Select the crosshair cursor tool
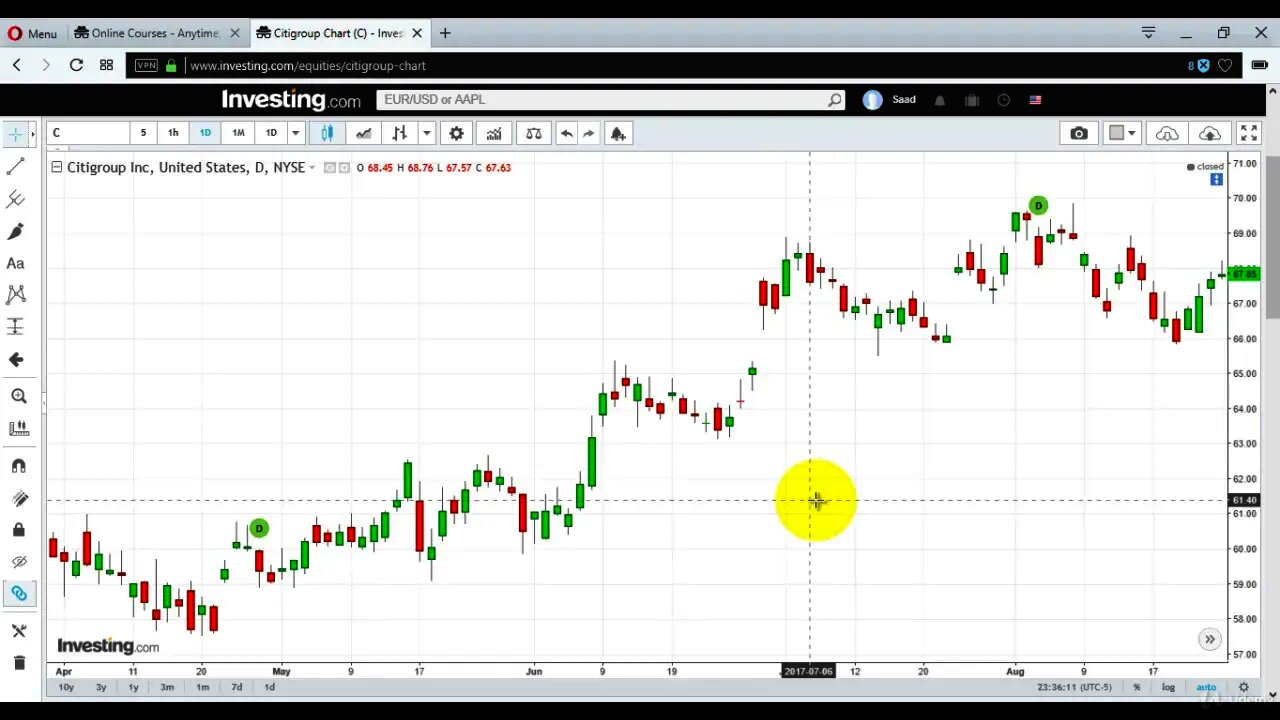The height and width of the screenshot is (720, 1280). click(x=16, y=134)
